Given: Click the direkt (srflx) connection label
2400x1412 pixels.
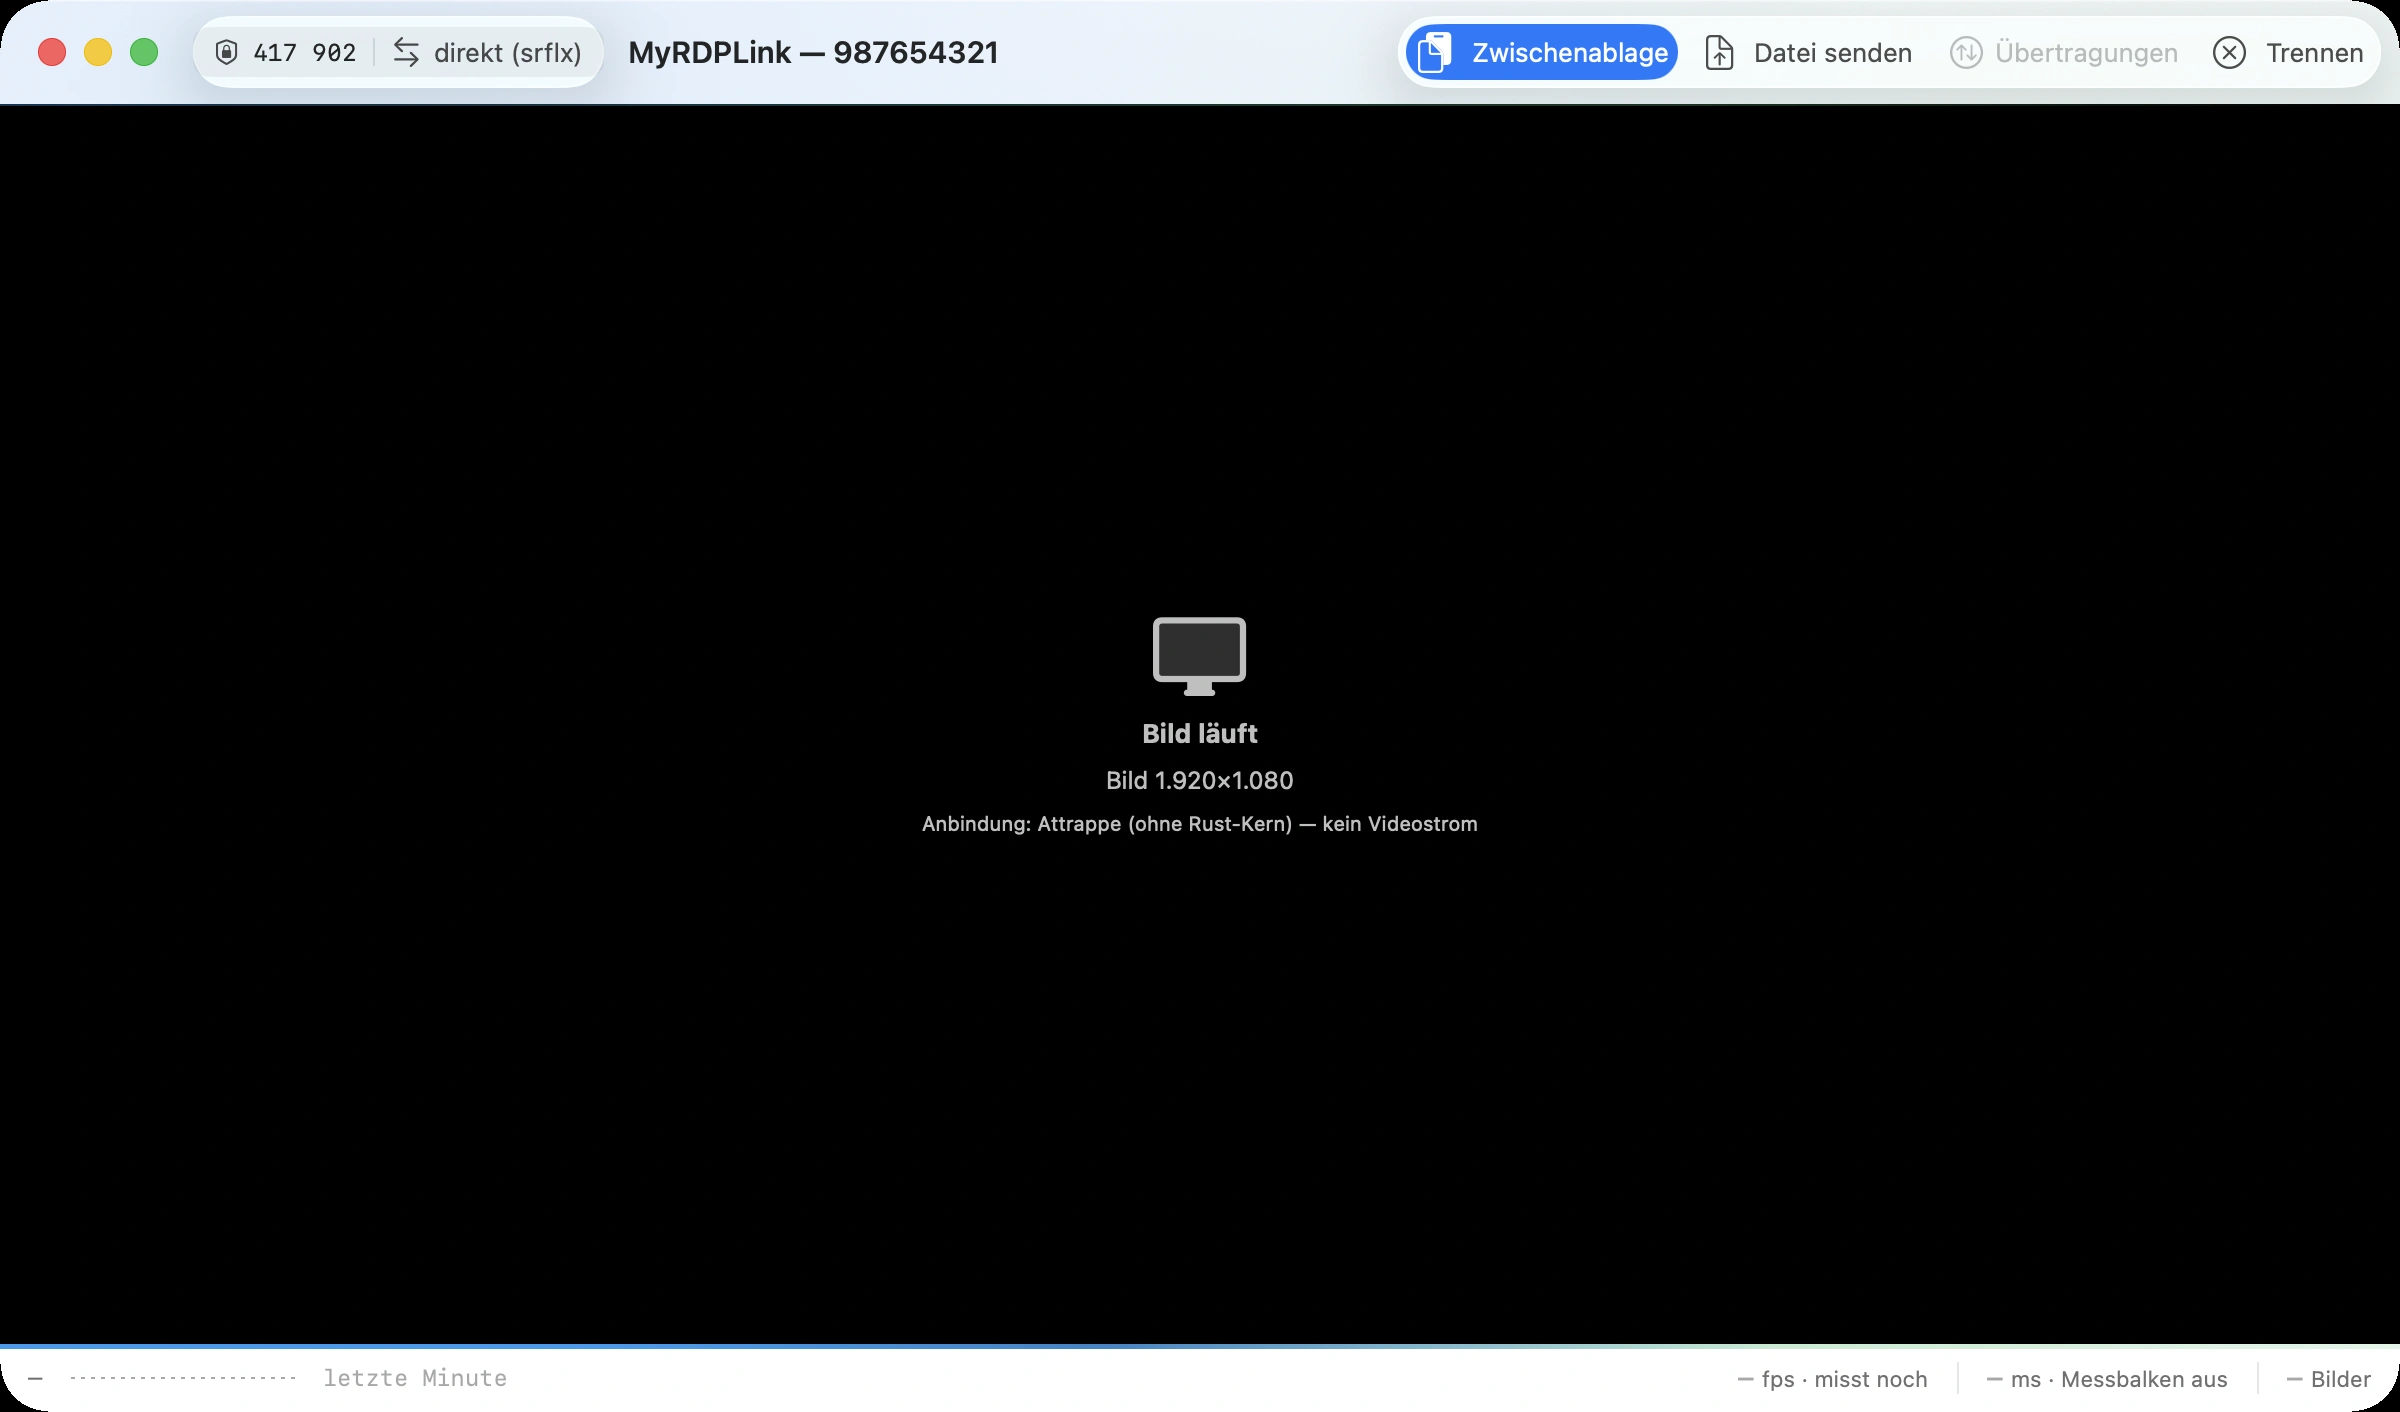Looking at the screenshot, I should 508,52.
